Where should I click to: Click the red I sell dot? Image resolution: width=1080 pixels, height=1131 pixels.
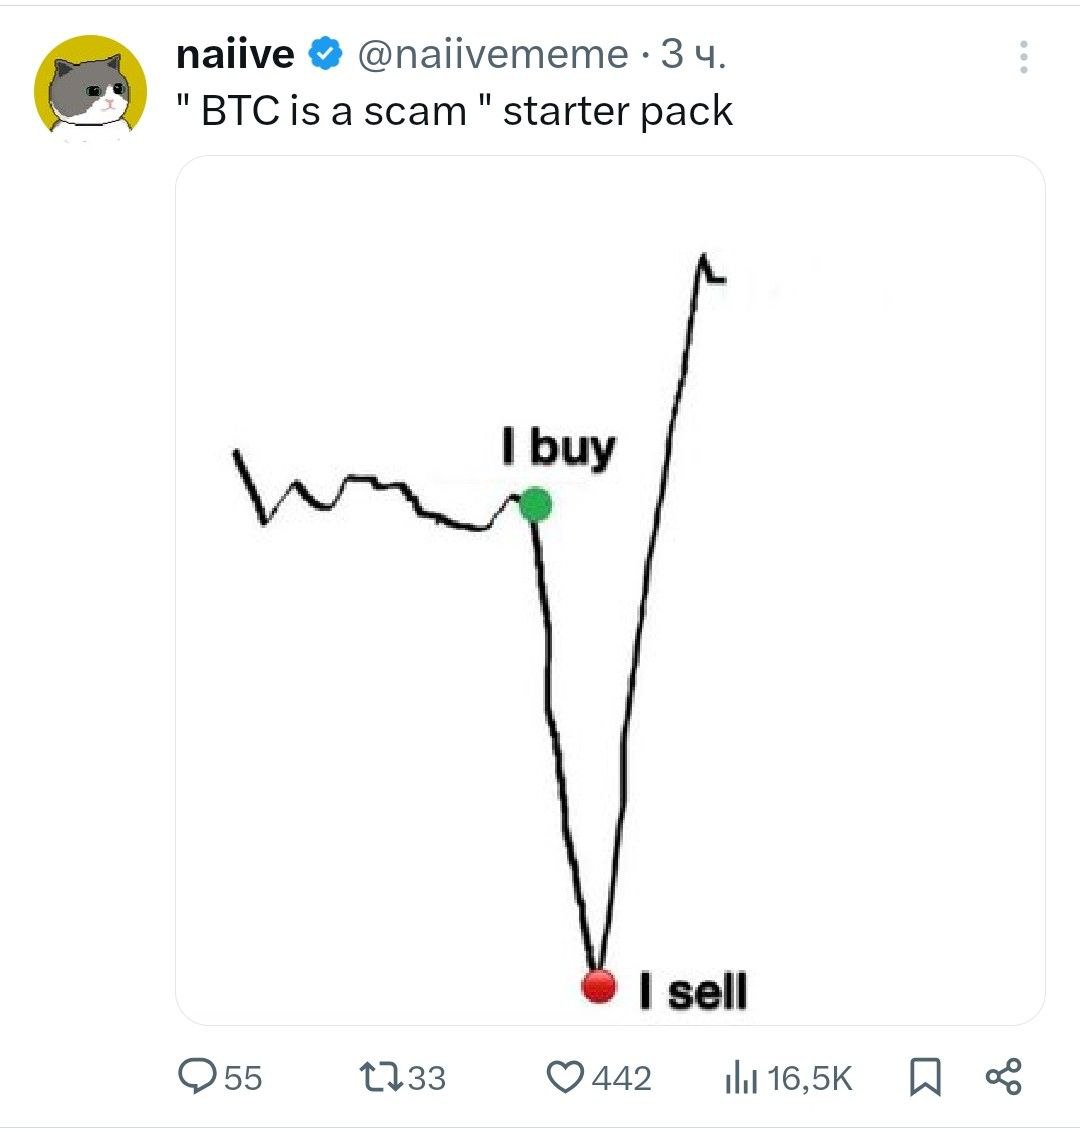tap(599, 986)
